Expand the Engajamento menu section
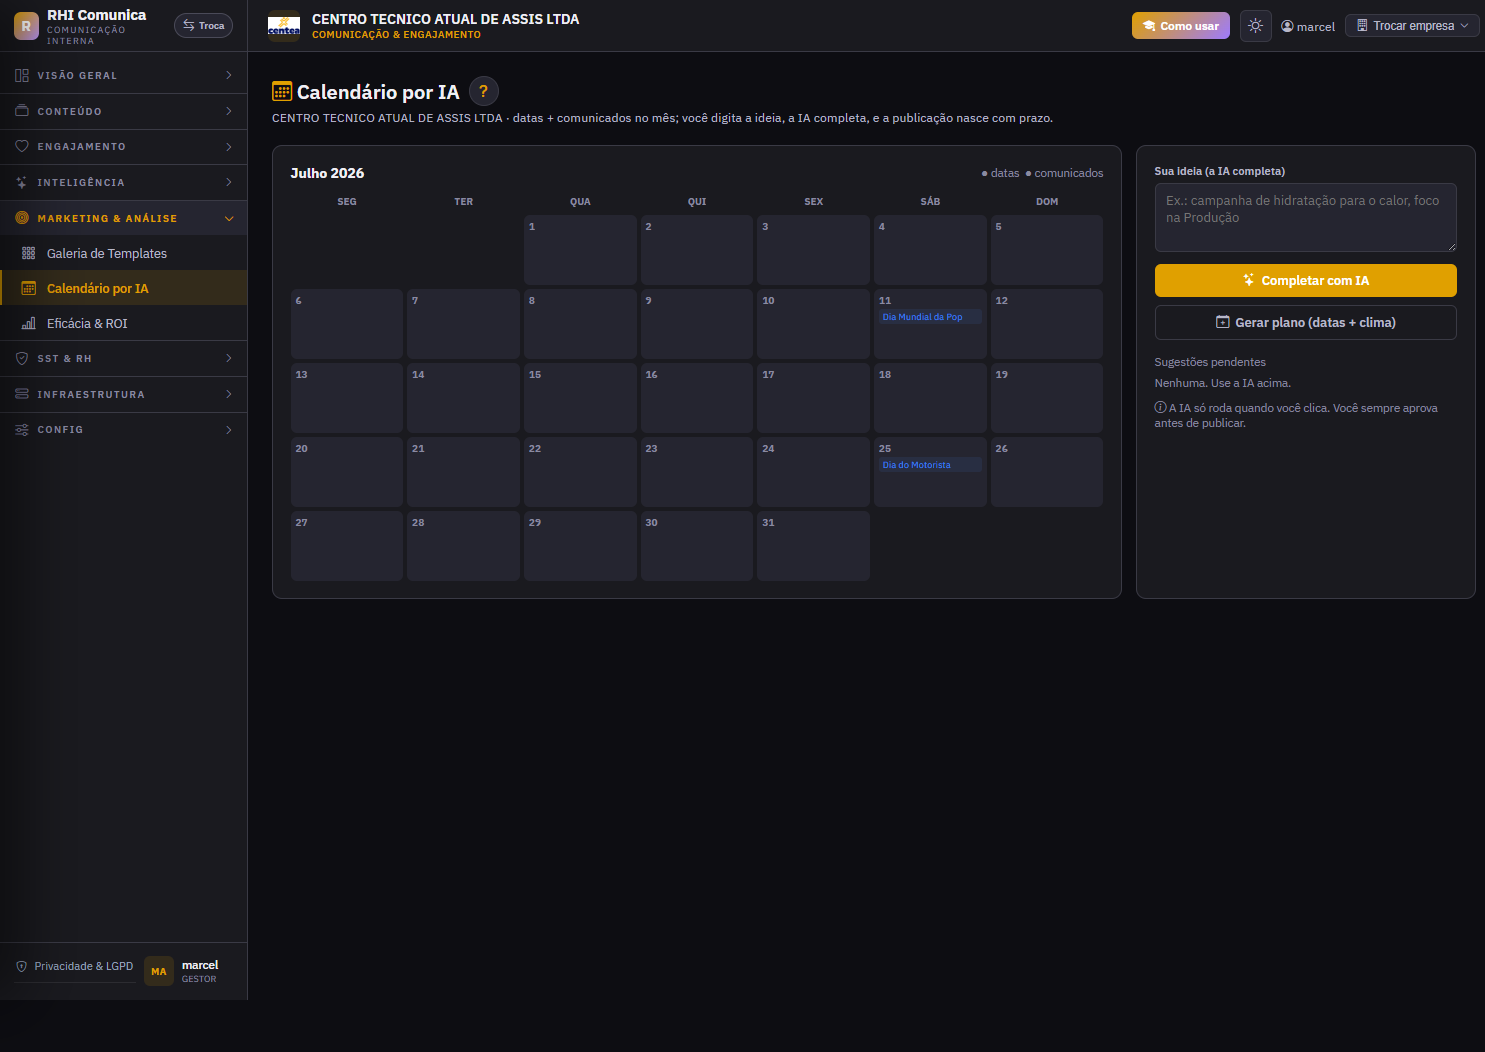Viewport: 1485px width, 1052px height. click(123, 146)
